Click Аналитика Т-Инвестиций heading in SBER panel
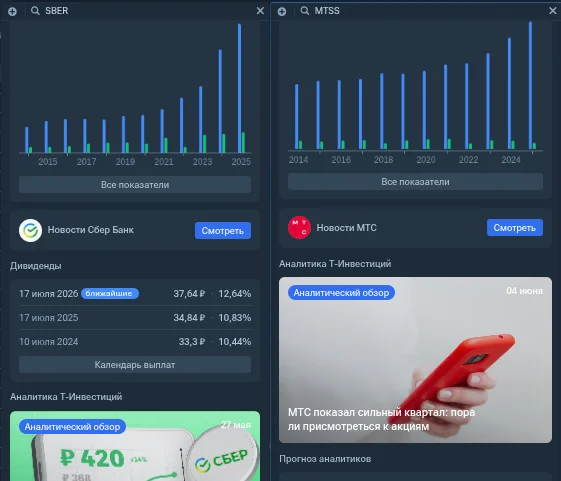 tap(66, 397)
